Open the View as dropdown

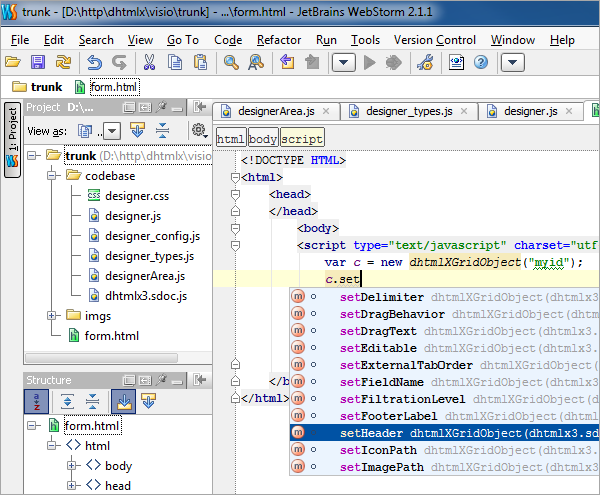[112, 131]
